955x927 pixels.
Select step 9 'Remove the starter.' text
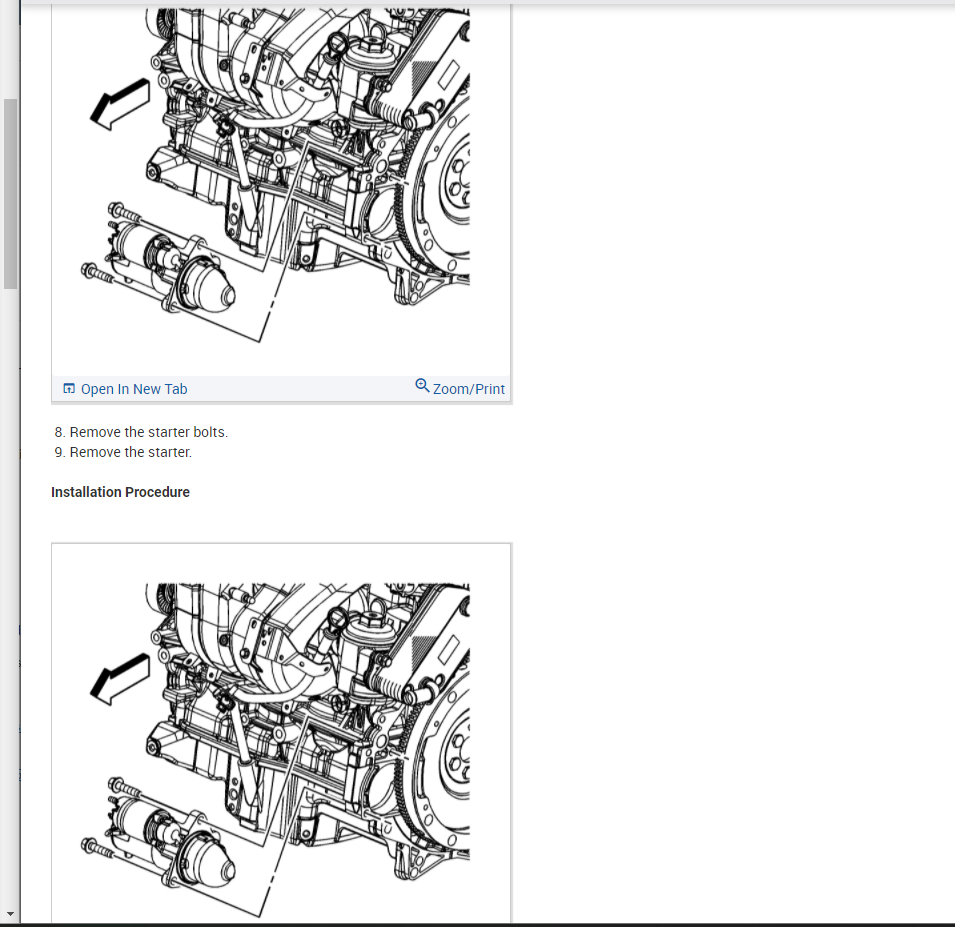130,452
